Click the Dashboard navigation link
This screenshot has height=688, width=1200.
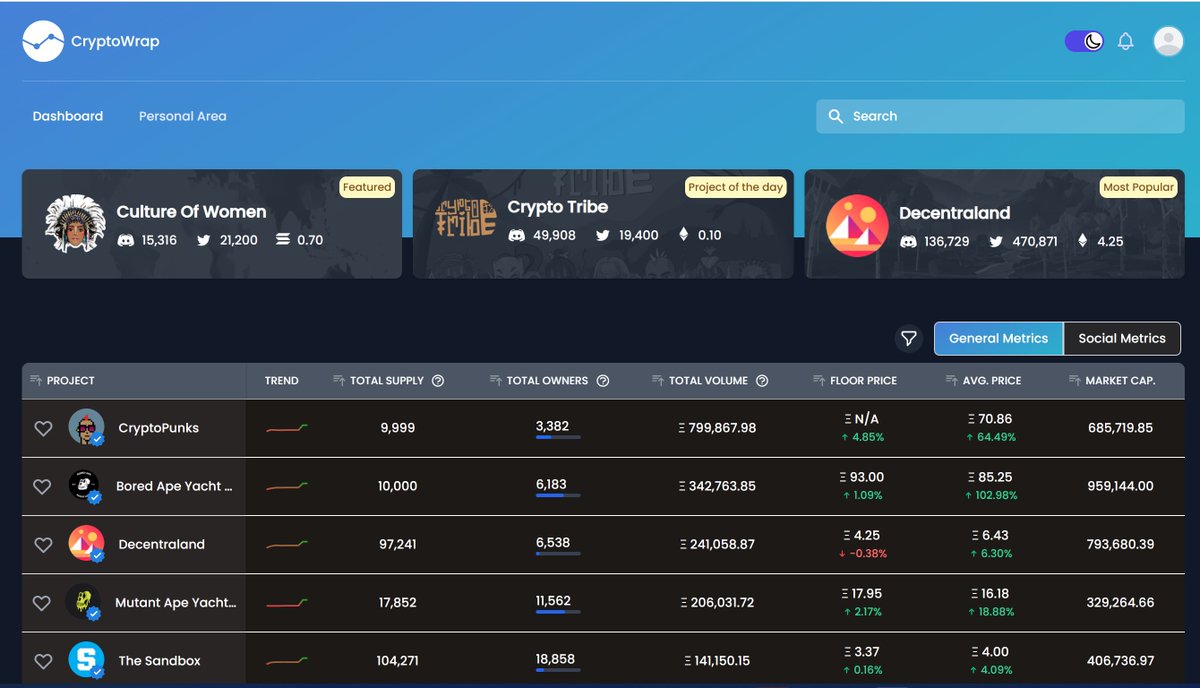(x=67, y=116)
